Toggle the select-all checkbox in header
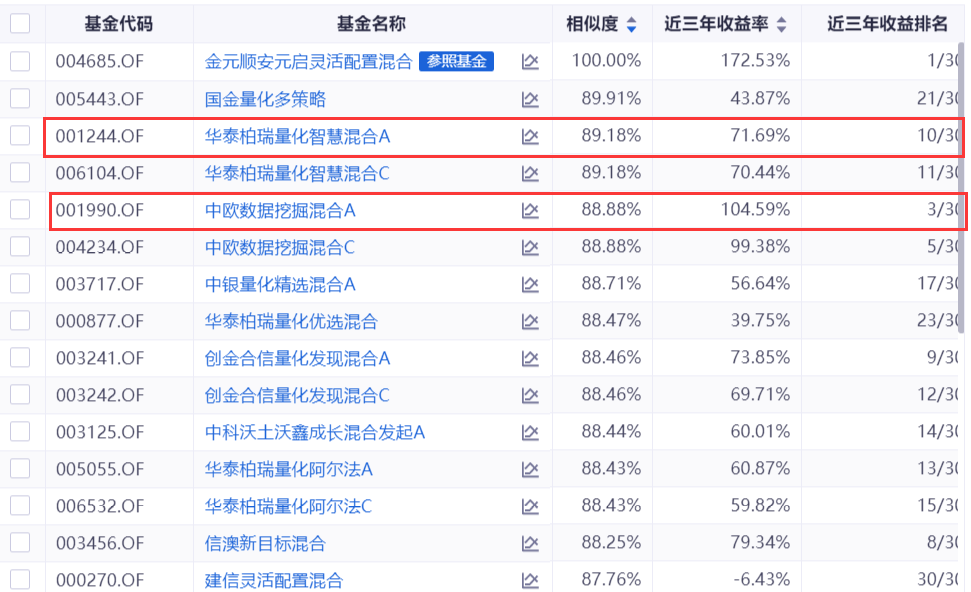This screenshot has width=971, height=592. (20, 24)
